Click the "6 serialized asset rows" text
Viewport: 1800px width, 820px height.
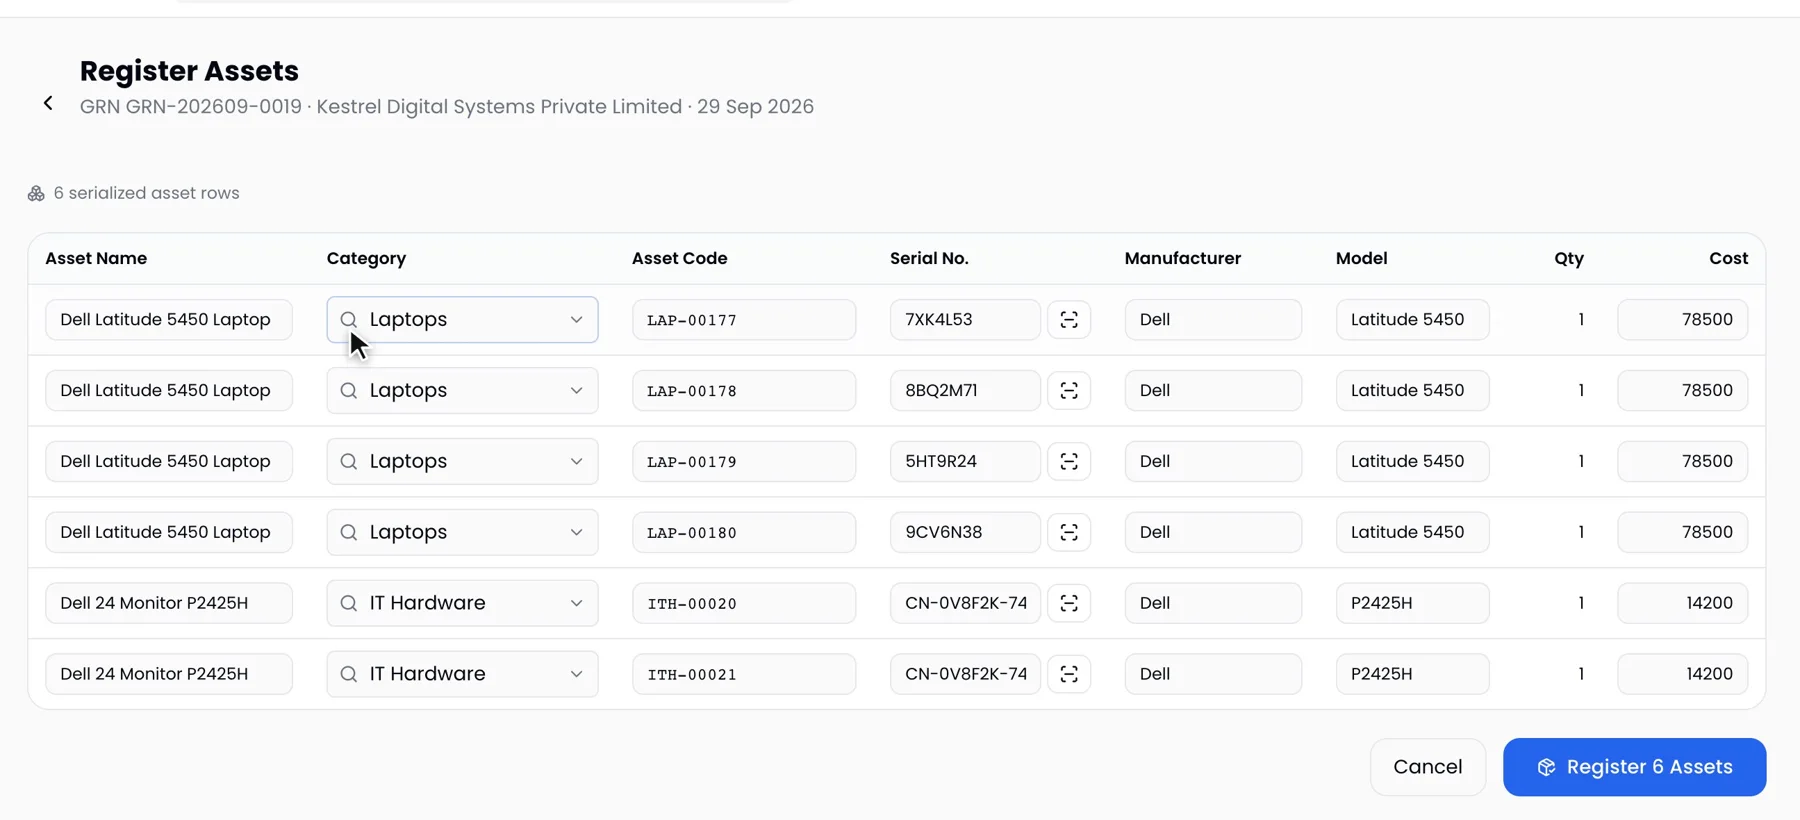click(146, 193)
